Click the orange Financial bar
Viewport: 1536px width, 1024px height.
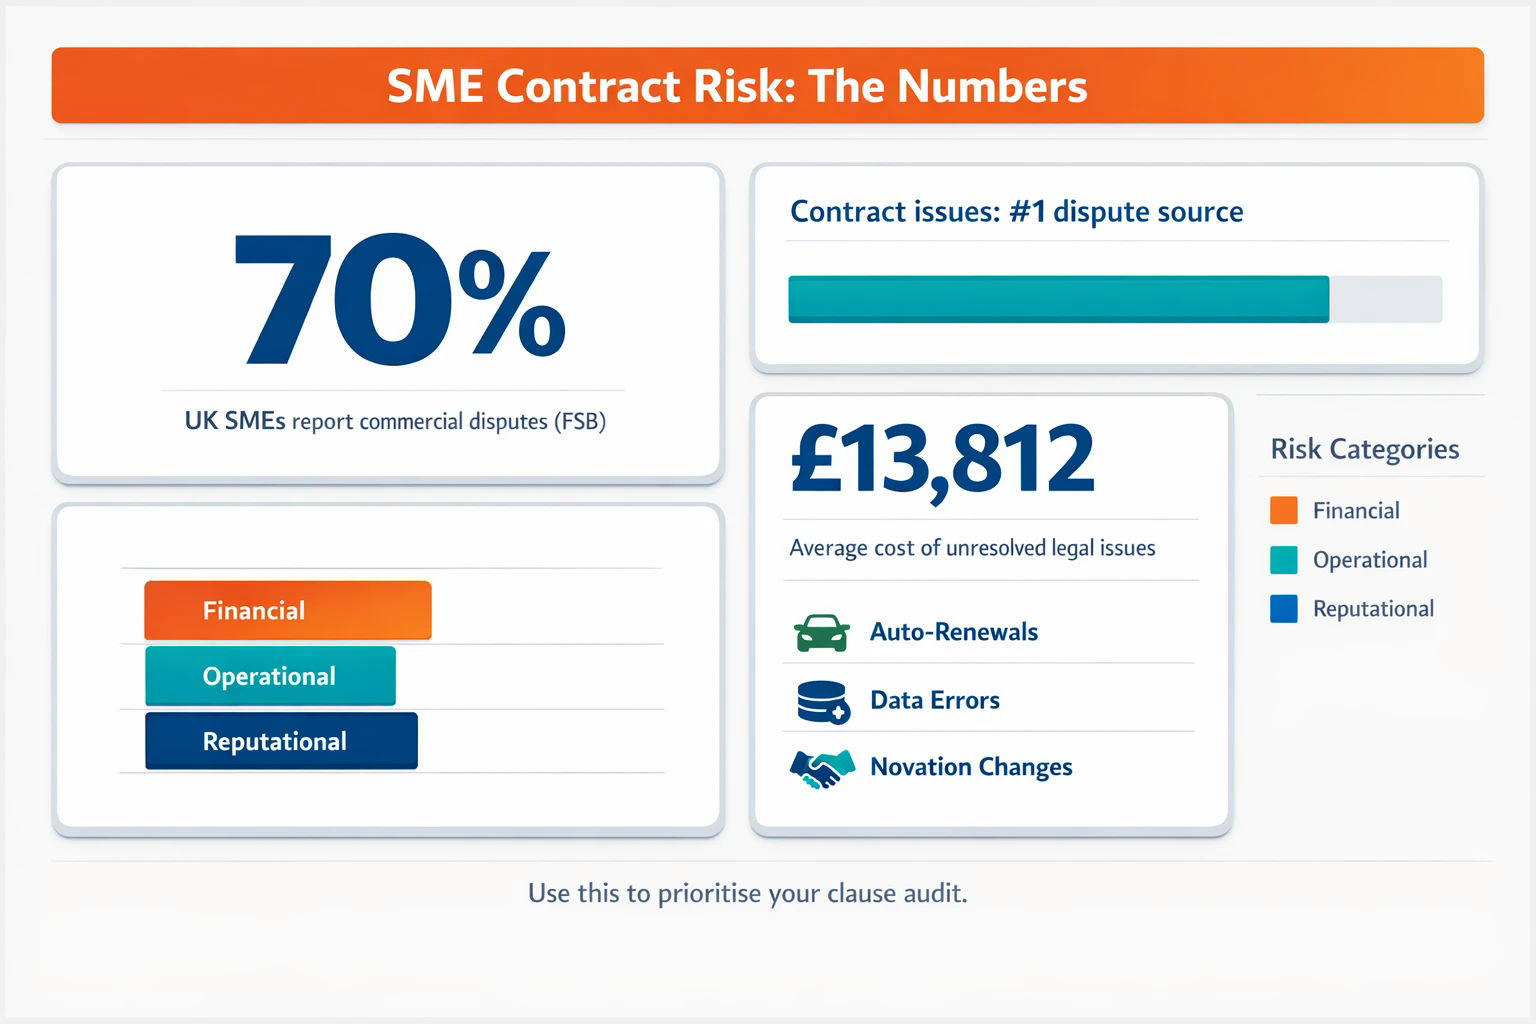288,610
